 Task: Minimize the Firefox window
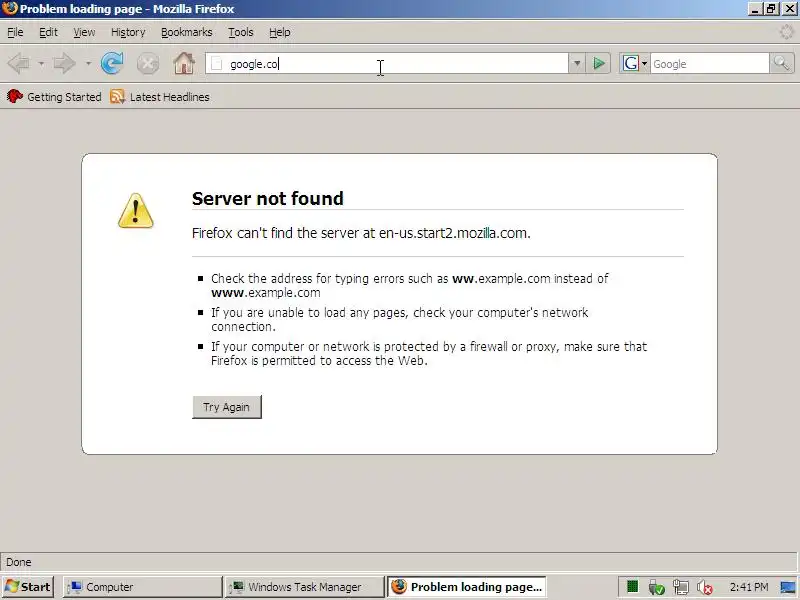755,9
